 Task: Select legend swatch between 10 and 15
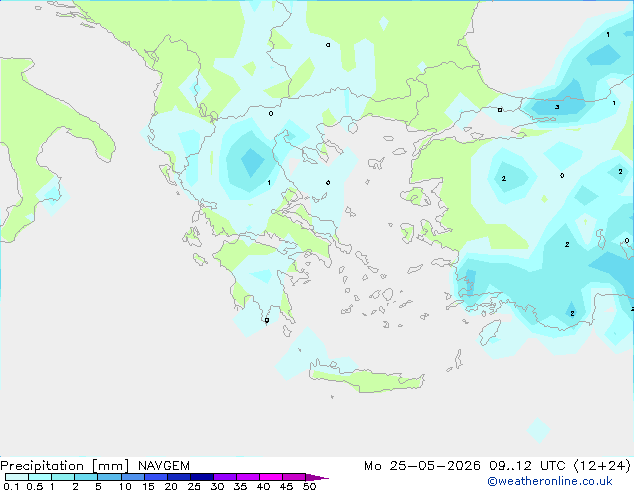pyautogui.click(x=132, y=477)
